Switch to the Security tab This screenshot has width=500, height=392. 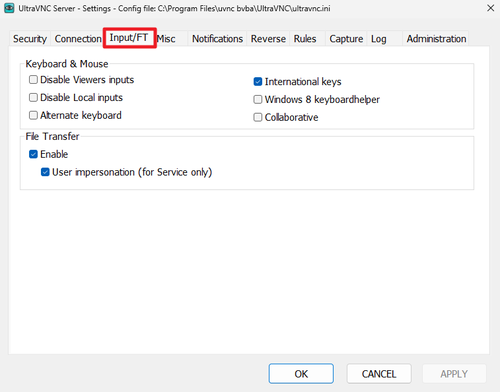(30, 39)
